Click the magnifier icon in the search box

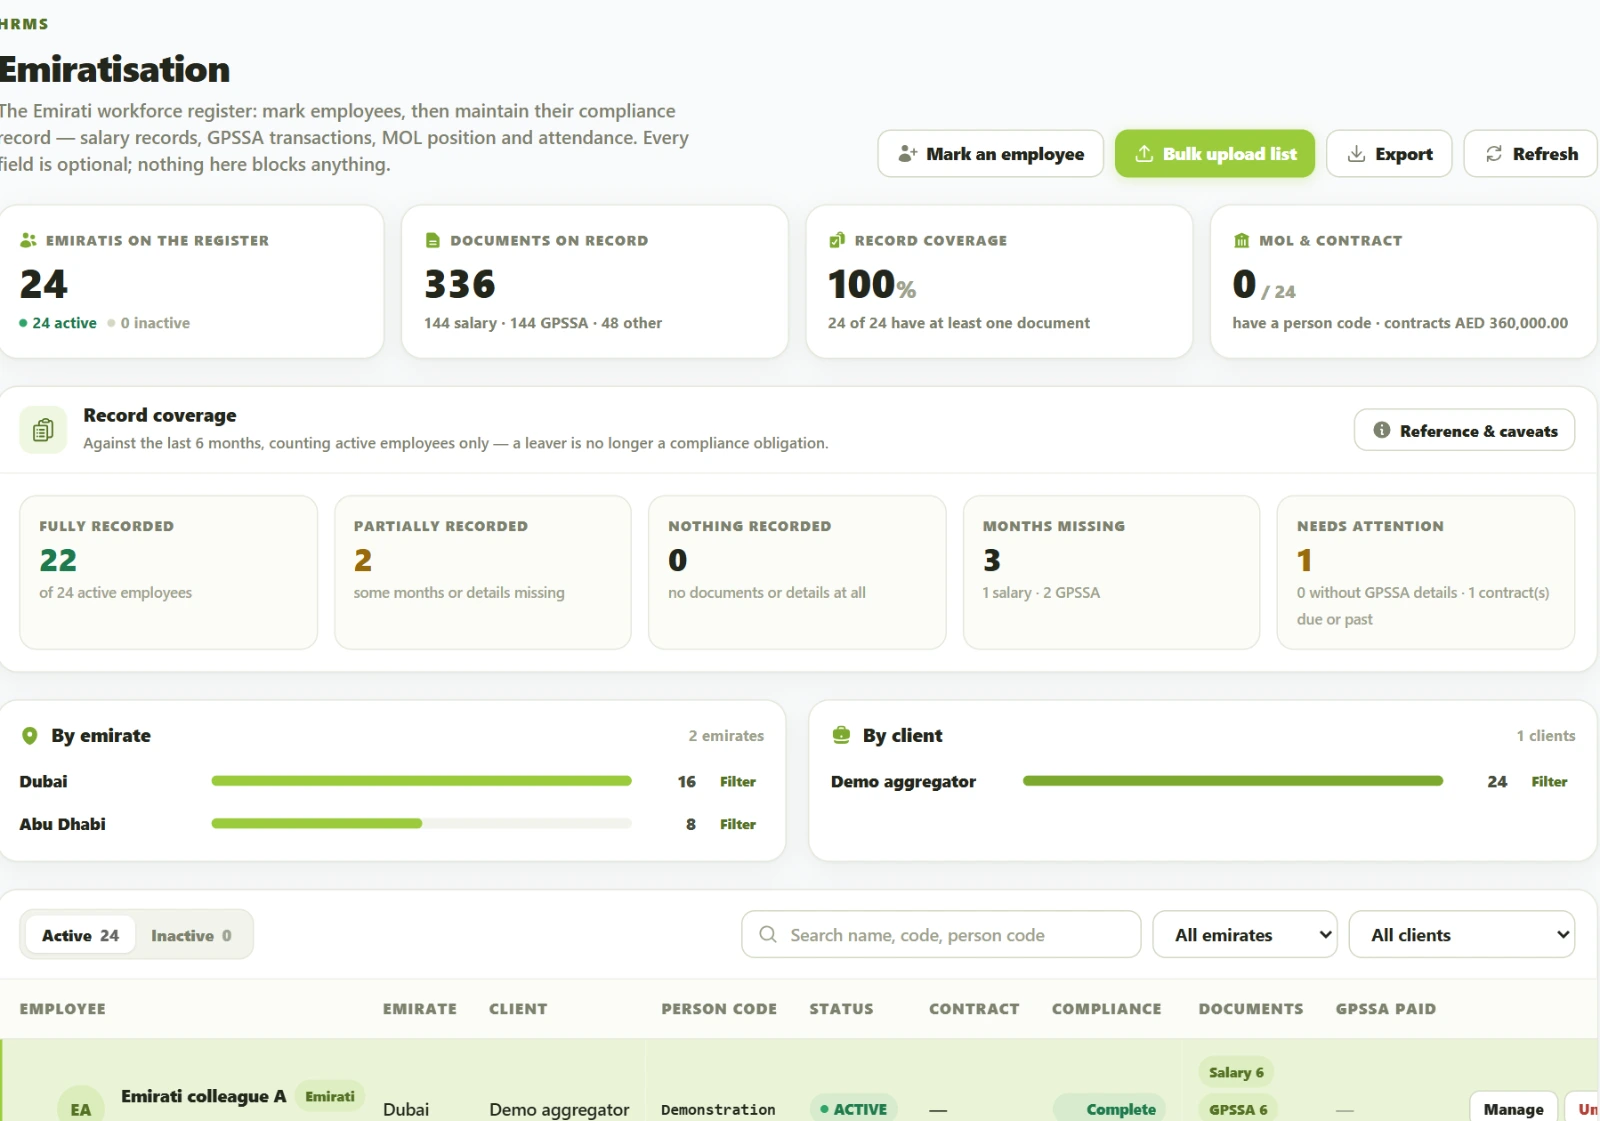point(768,934)
